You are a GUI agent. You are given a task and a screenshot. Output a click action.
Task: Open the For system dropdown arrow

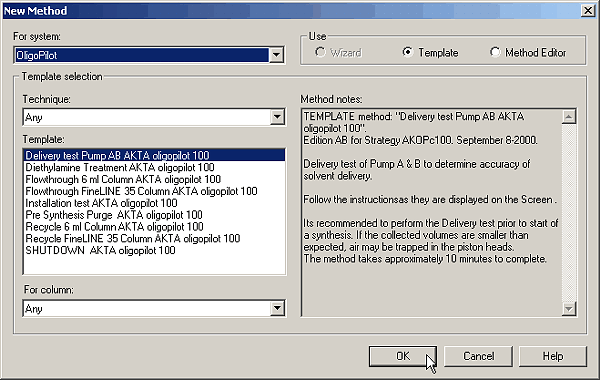pyautogui.click(x=276, y=55)
